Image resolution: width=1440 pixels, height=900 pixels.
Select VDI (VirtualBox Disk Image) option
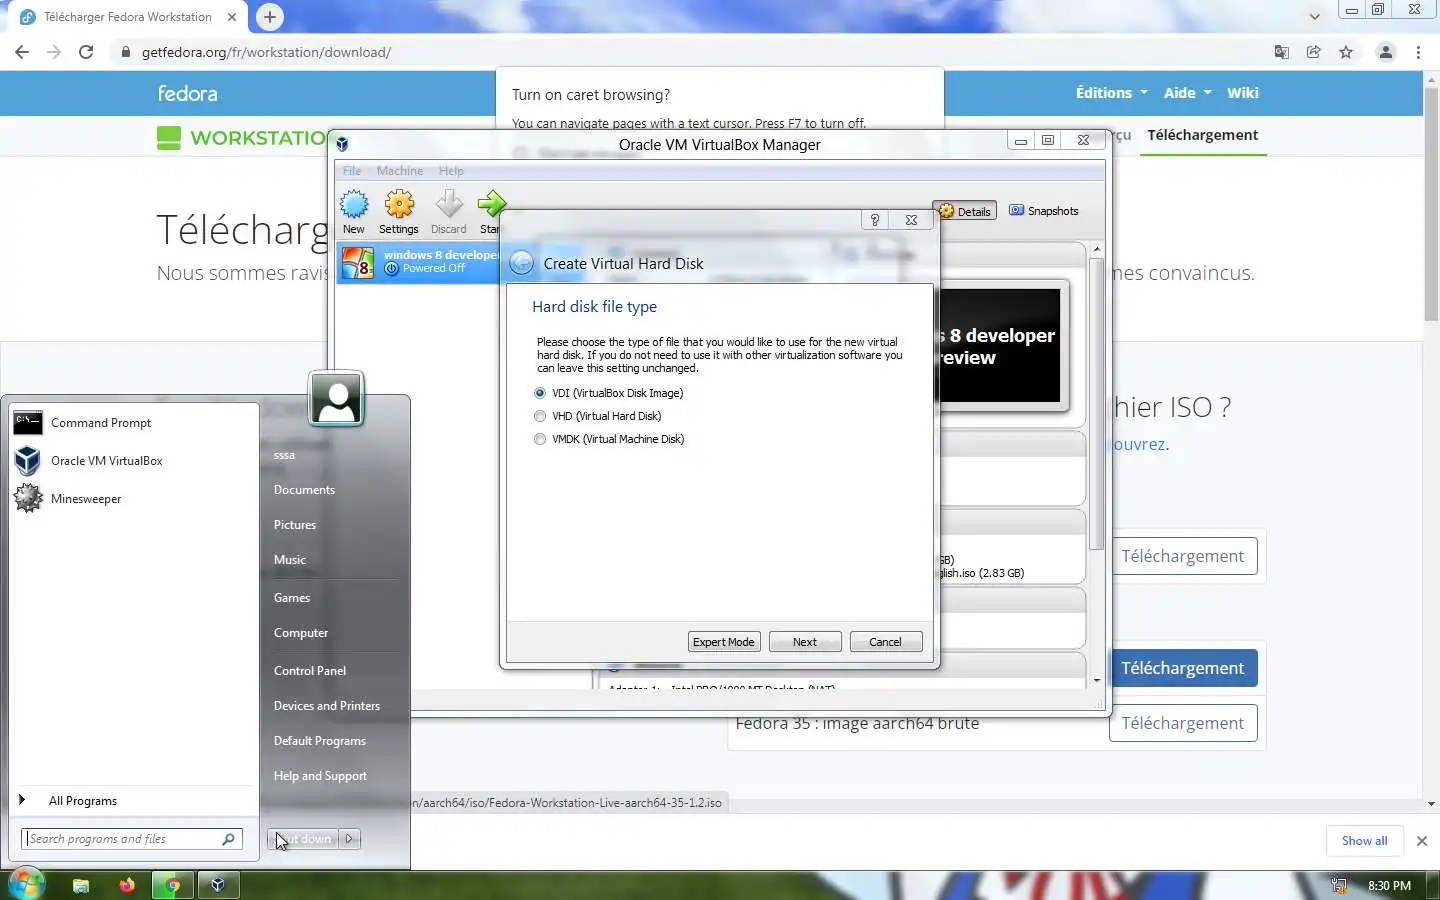coord(609,393)
